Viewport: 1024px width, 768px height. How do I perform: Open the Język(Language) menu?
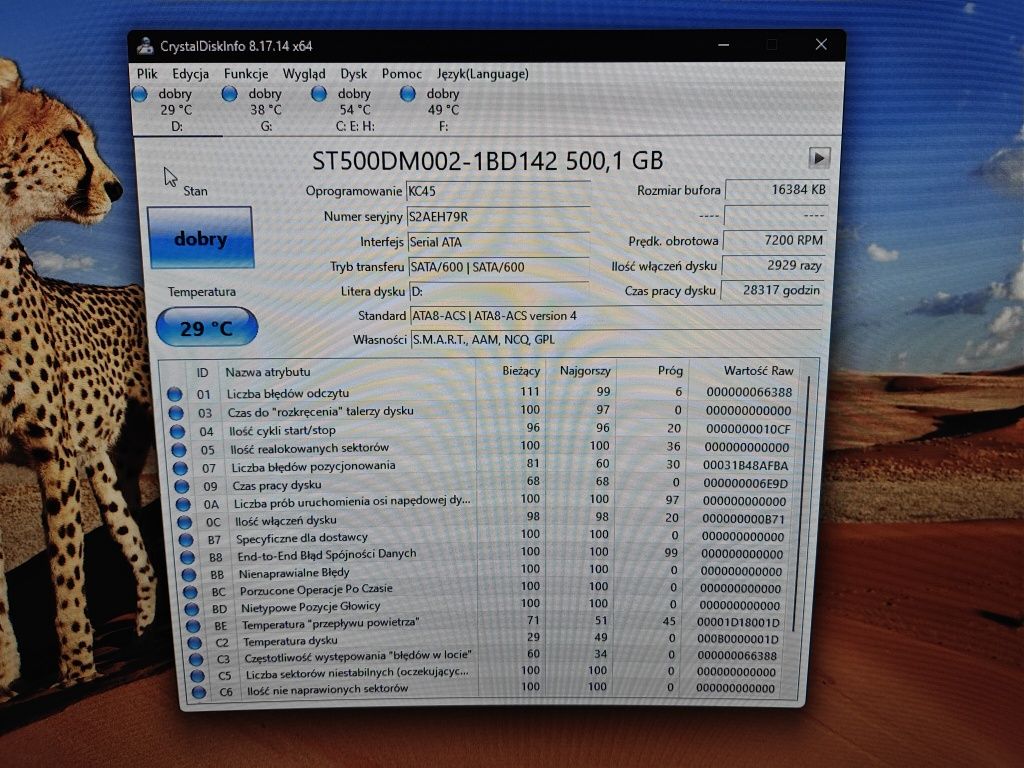pos(483,74)
